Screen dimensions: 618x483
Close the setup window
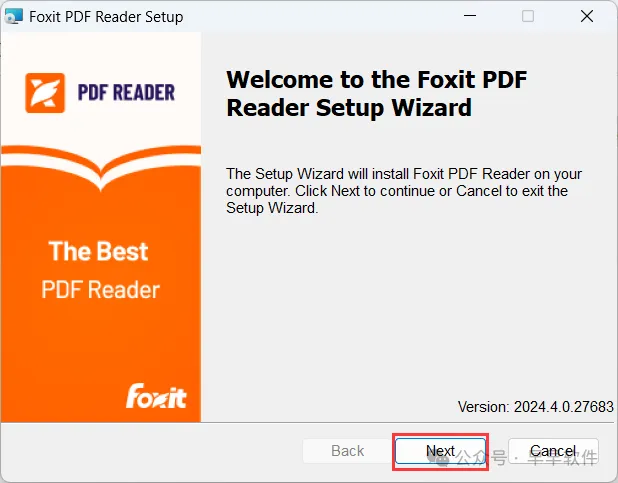[587, 16]
